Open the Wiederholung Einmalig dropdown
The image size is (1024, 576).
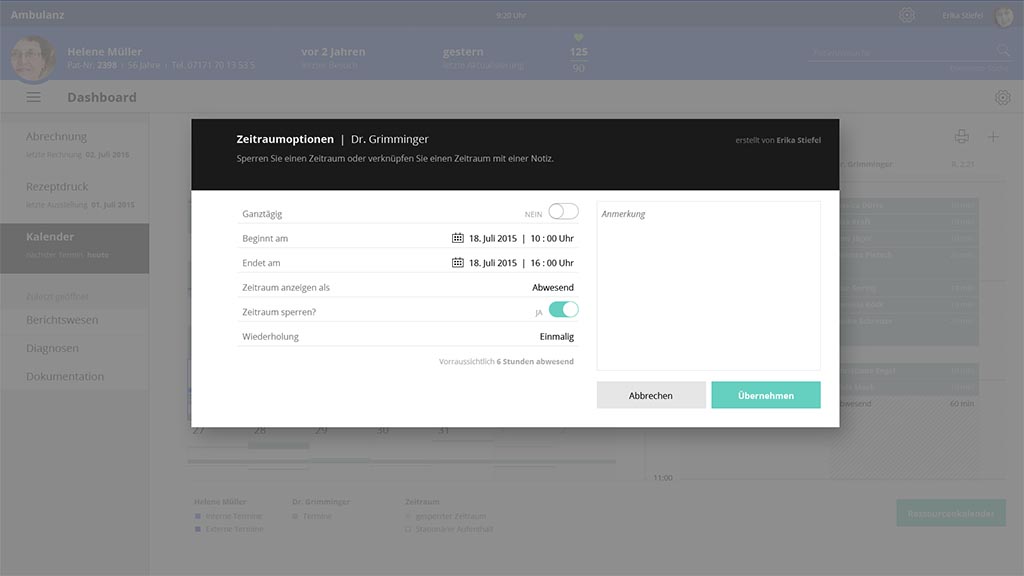tap(556, 337)
